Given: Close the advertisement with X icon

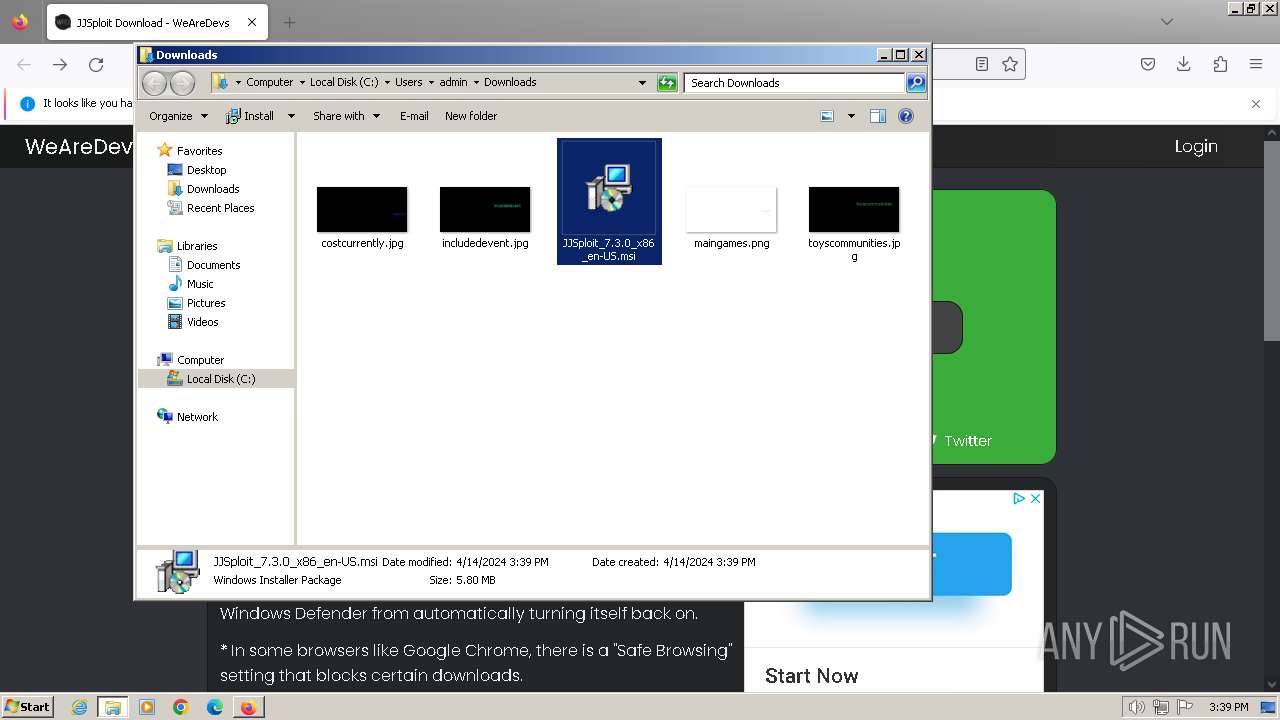Looking at the screenshot, I should pyautogui.click(x=1036, y=498).
